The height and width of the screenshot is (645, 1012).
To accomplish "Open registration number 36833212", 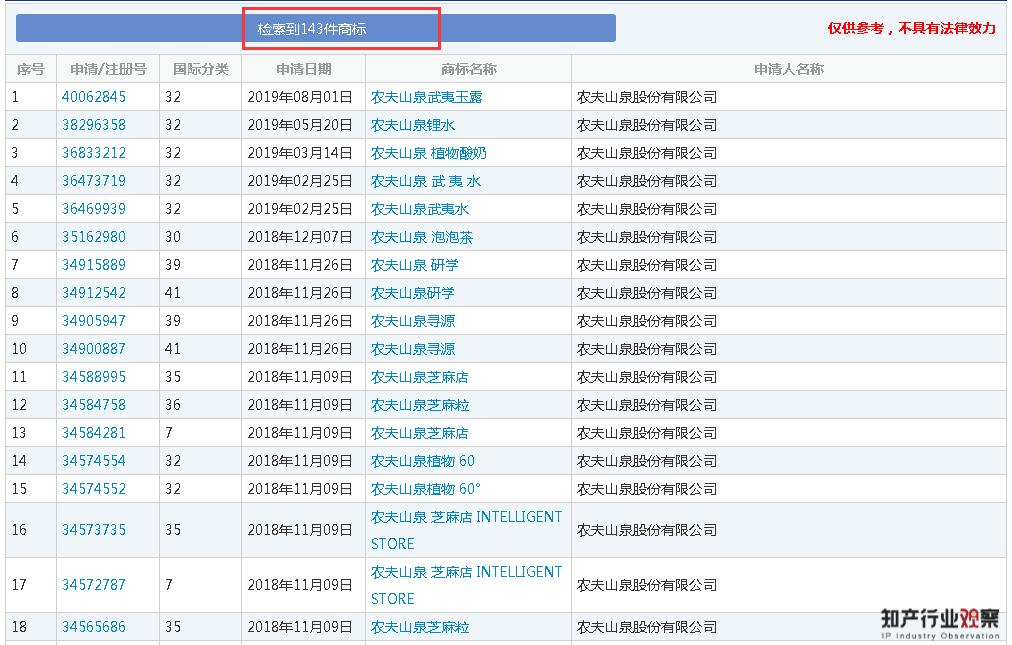I will 94,153.
